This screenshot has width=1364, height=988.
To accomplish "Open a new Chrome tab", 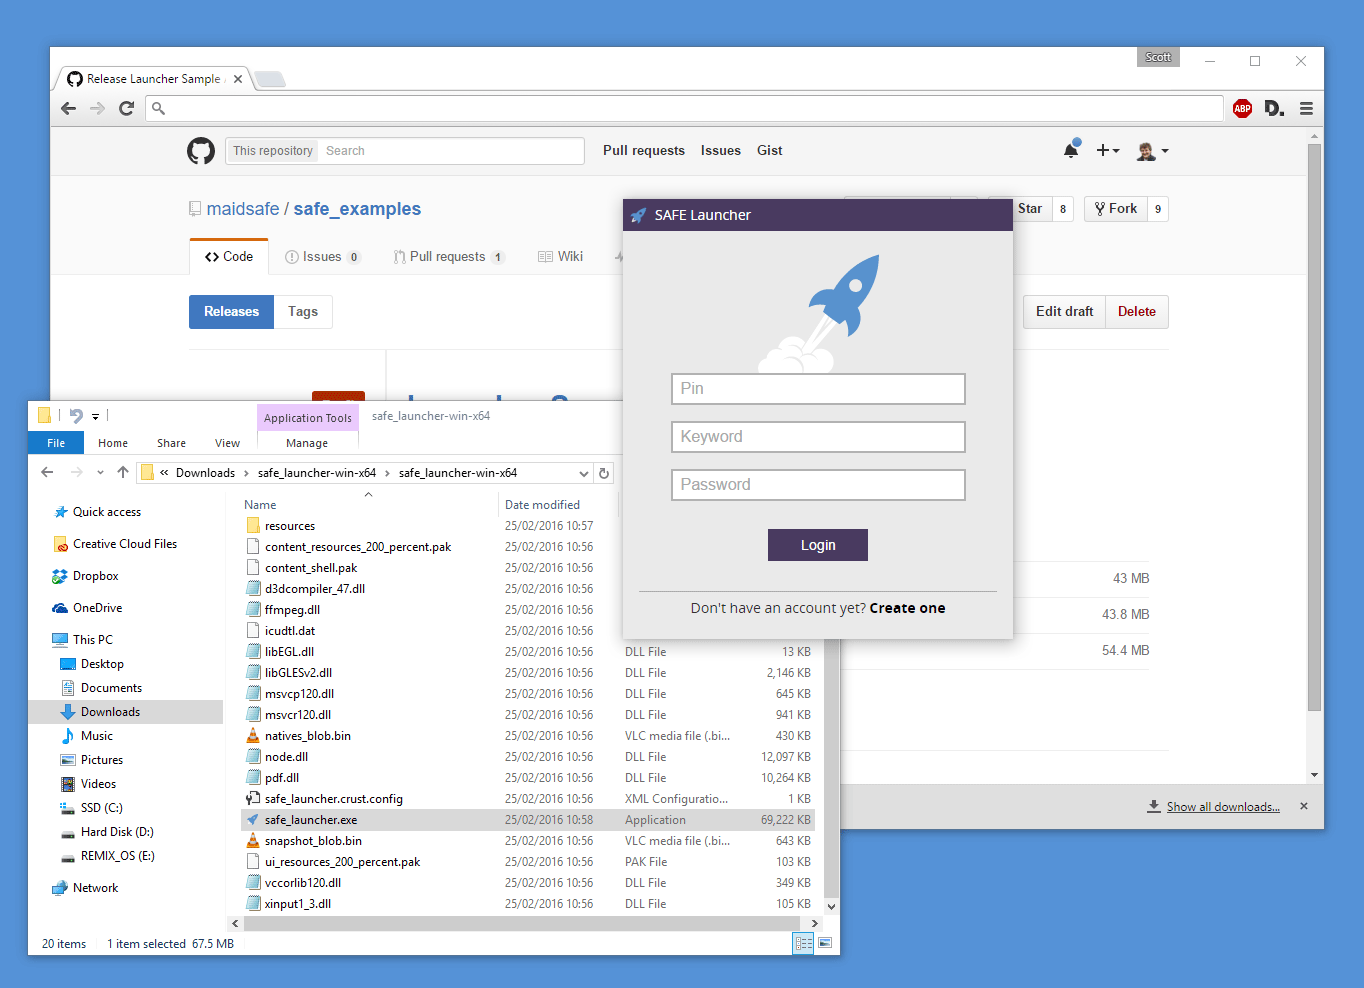I will coord(270,79).
